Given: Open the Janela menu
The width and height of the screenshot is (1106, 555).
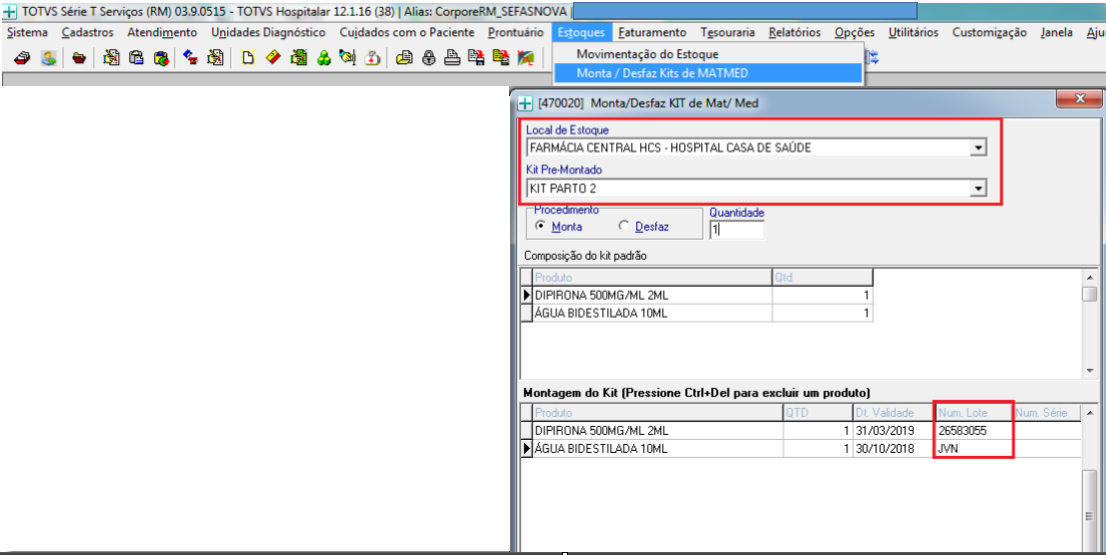Looking at the screenshot, I should click(1057, 32).
